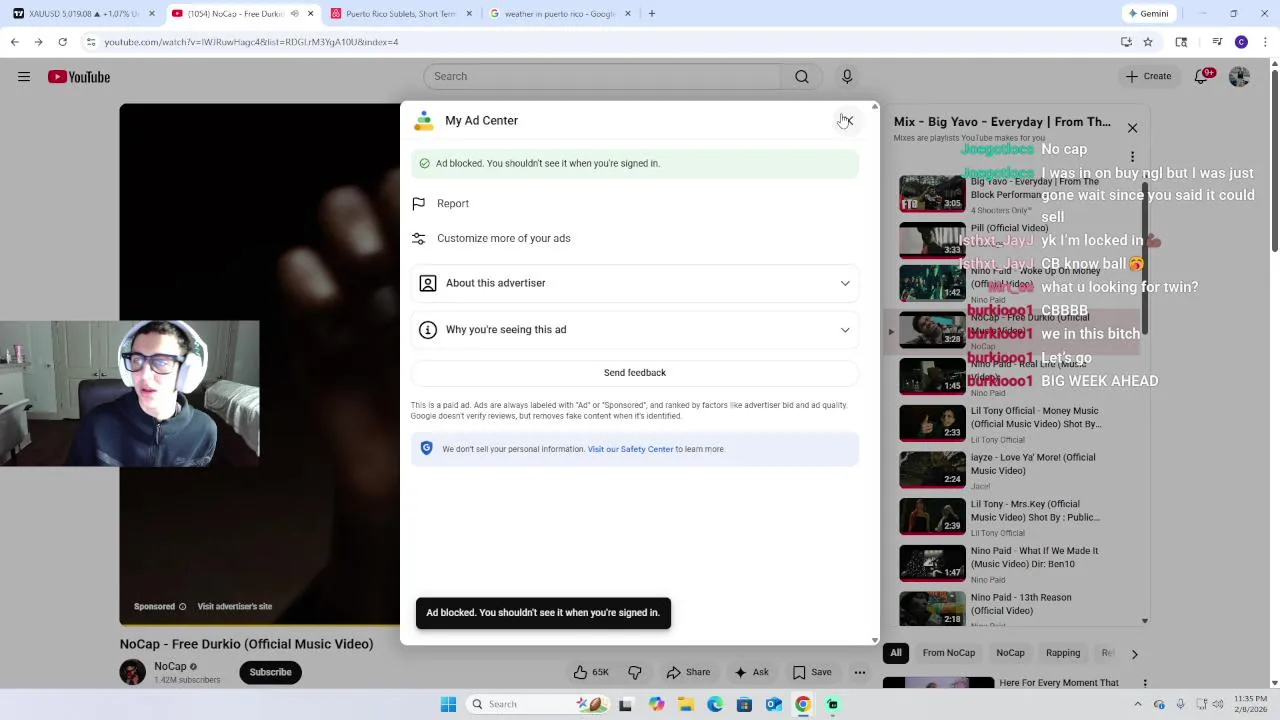Image resolution: width=1280 pixels, height=720 pixels.
Task: Dislike the video
Action: click(x=635, y=673)
